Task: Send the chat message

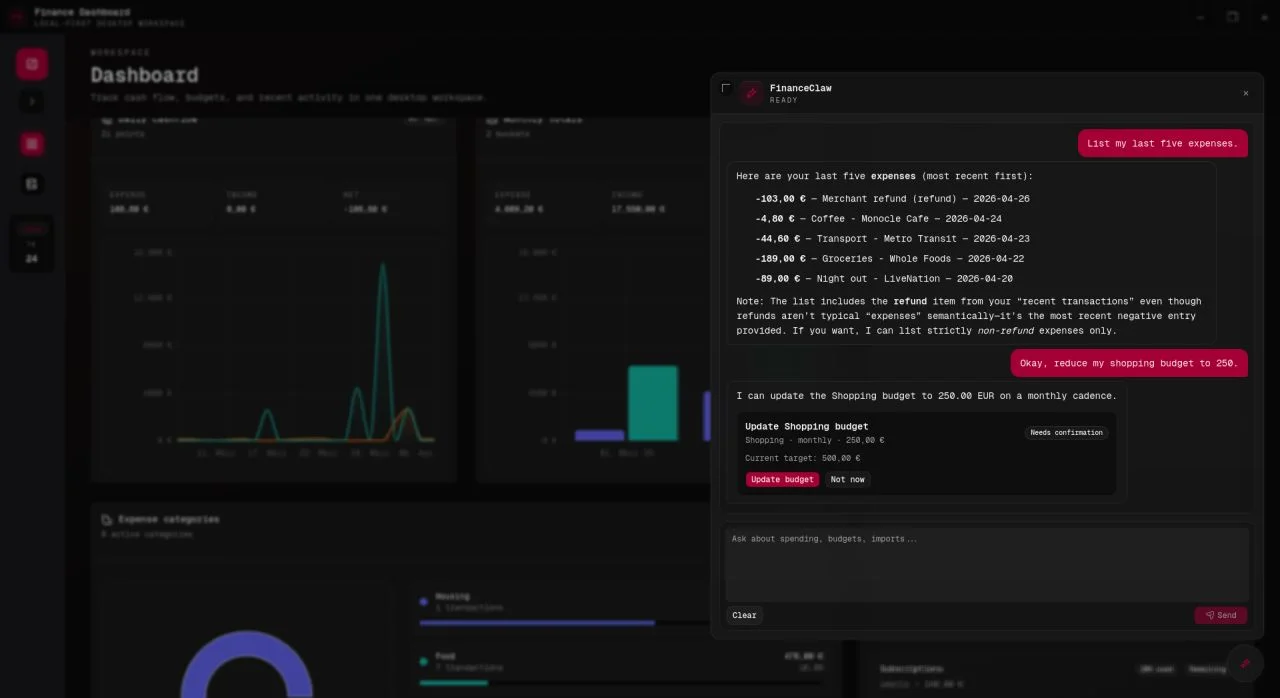Action: point(1220,615)
